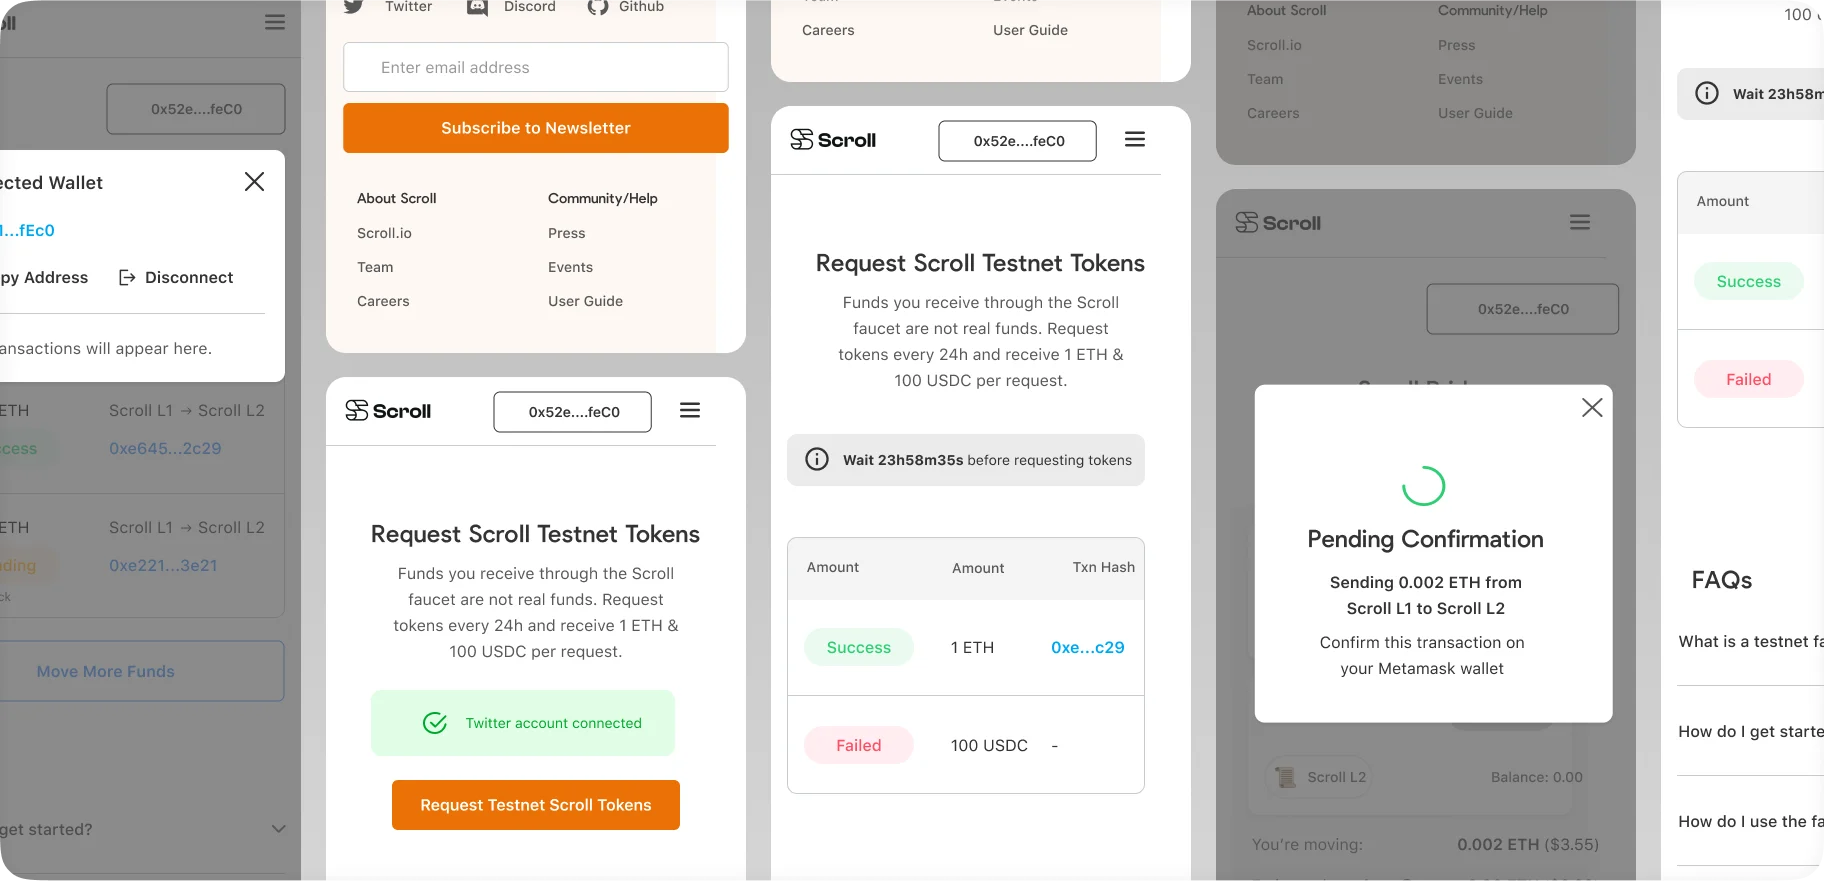Expand 'How do I use the' FAQ item
Screen dimensions: 1824x881
tap(1750, 821)
